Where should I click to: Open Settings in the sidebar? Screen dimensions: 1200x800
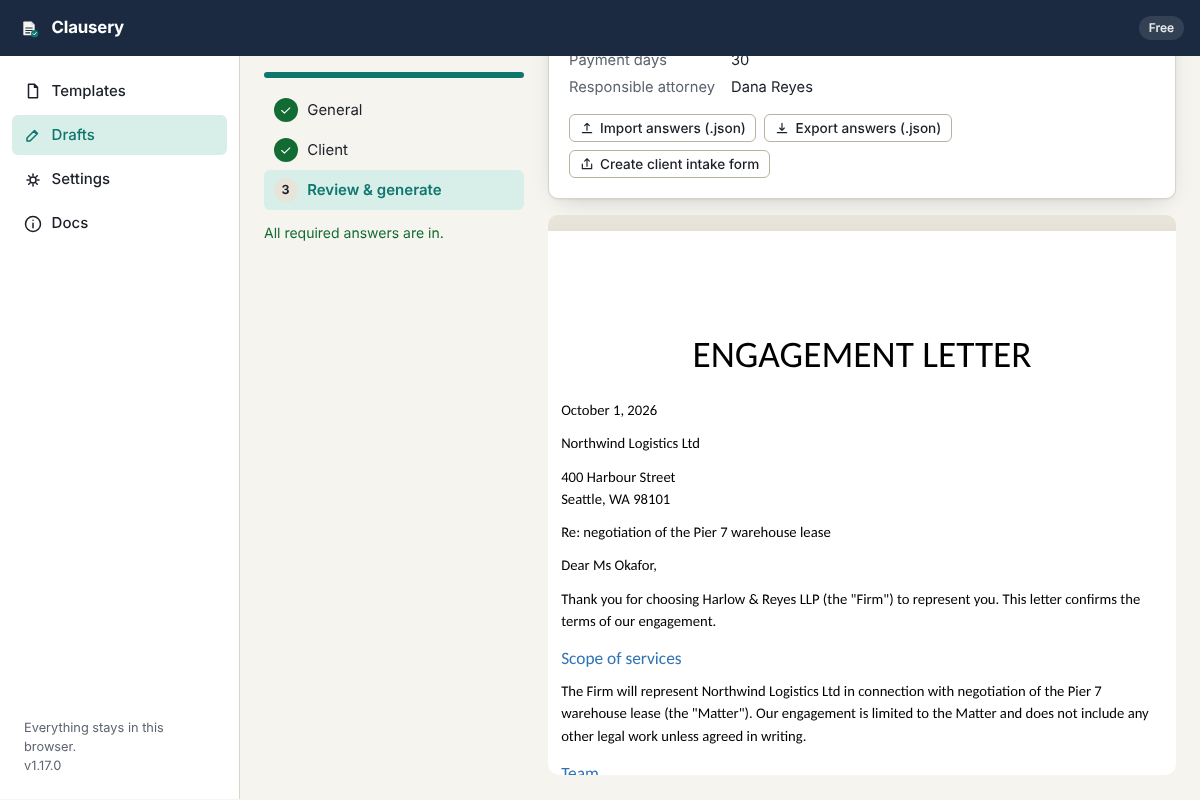[119, 179]
